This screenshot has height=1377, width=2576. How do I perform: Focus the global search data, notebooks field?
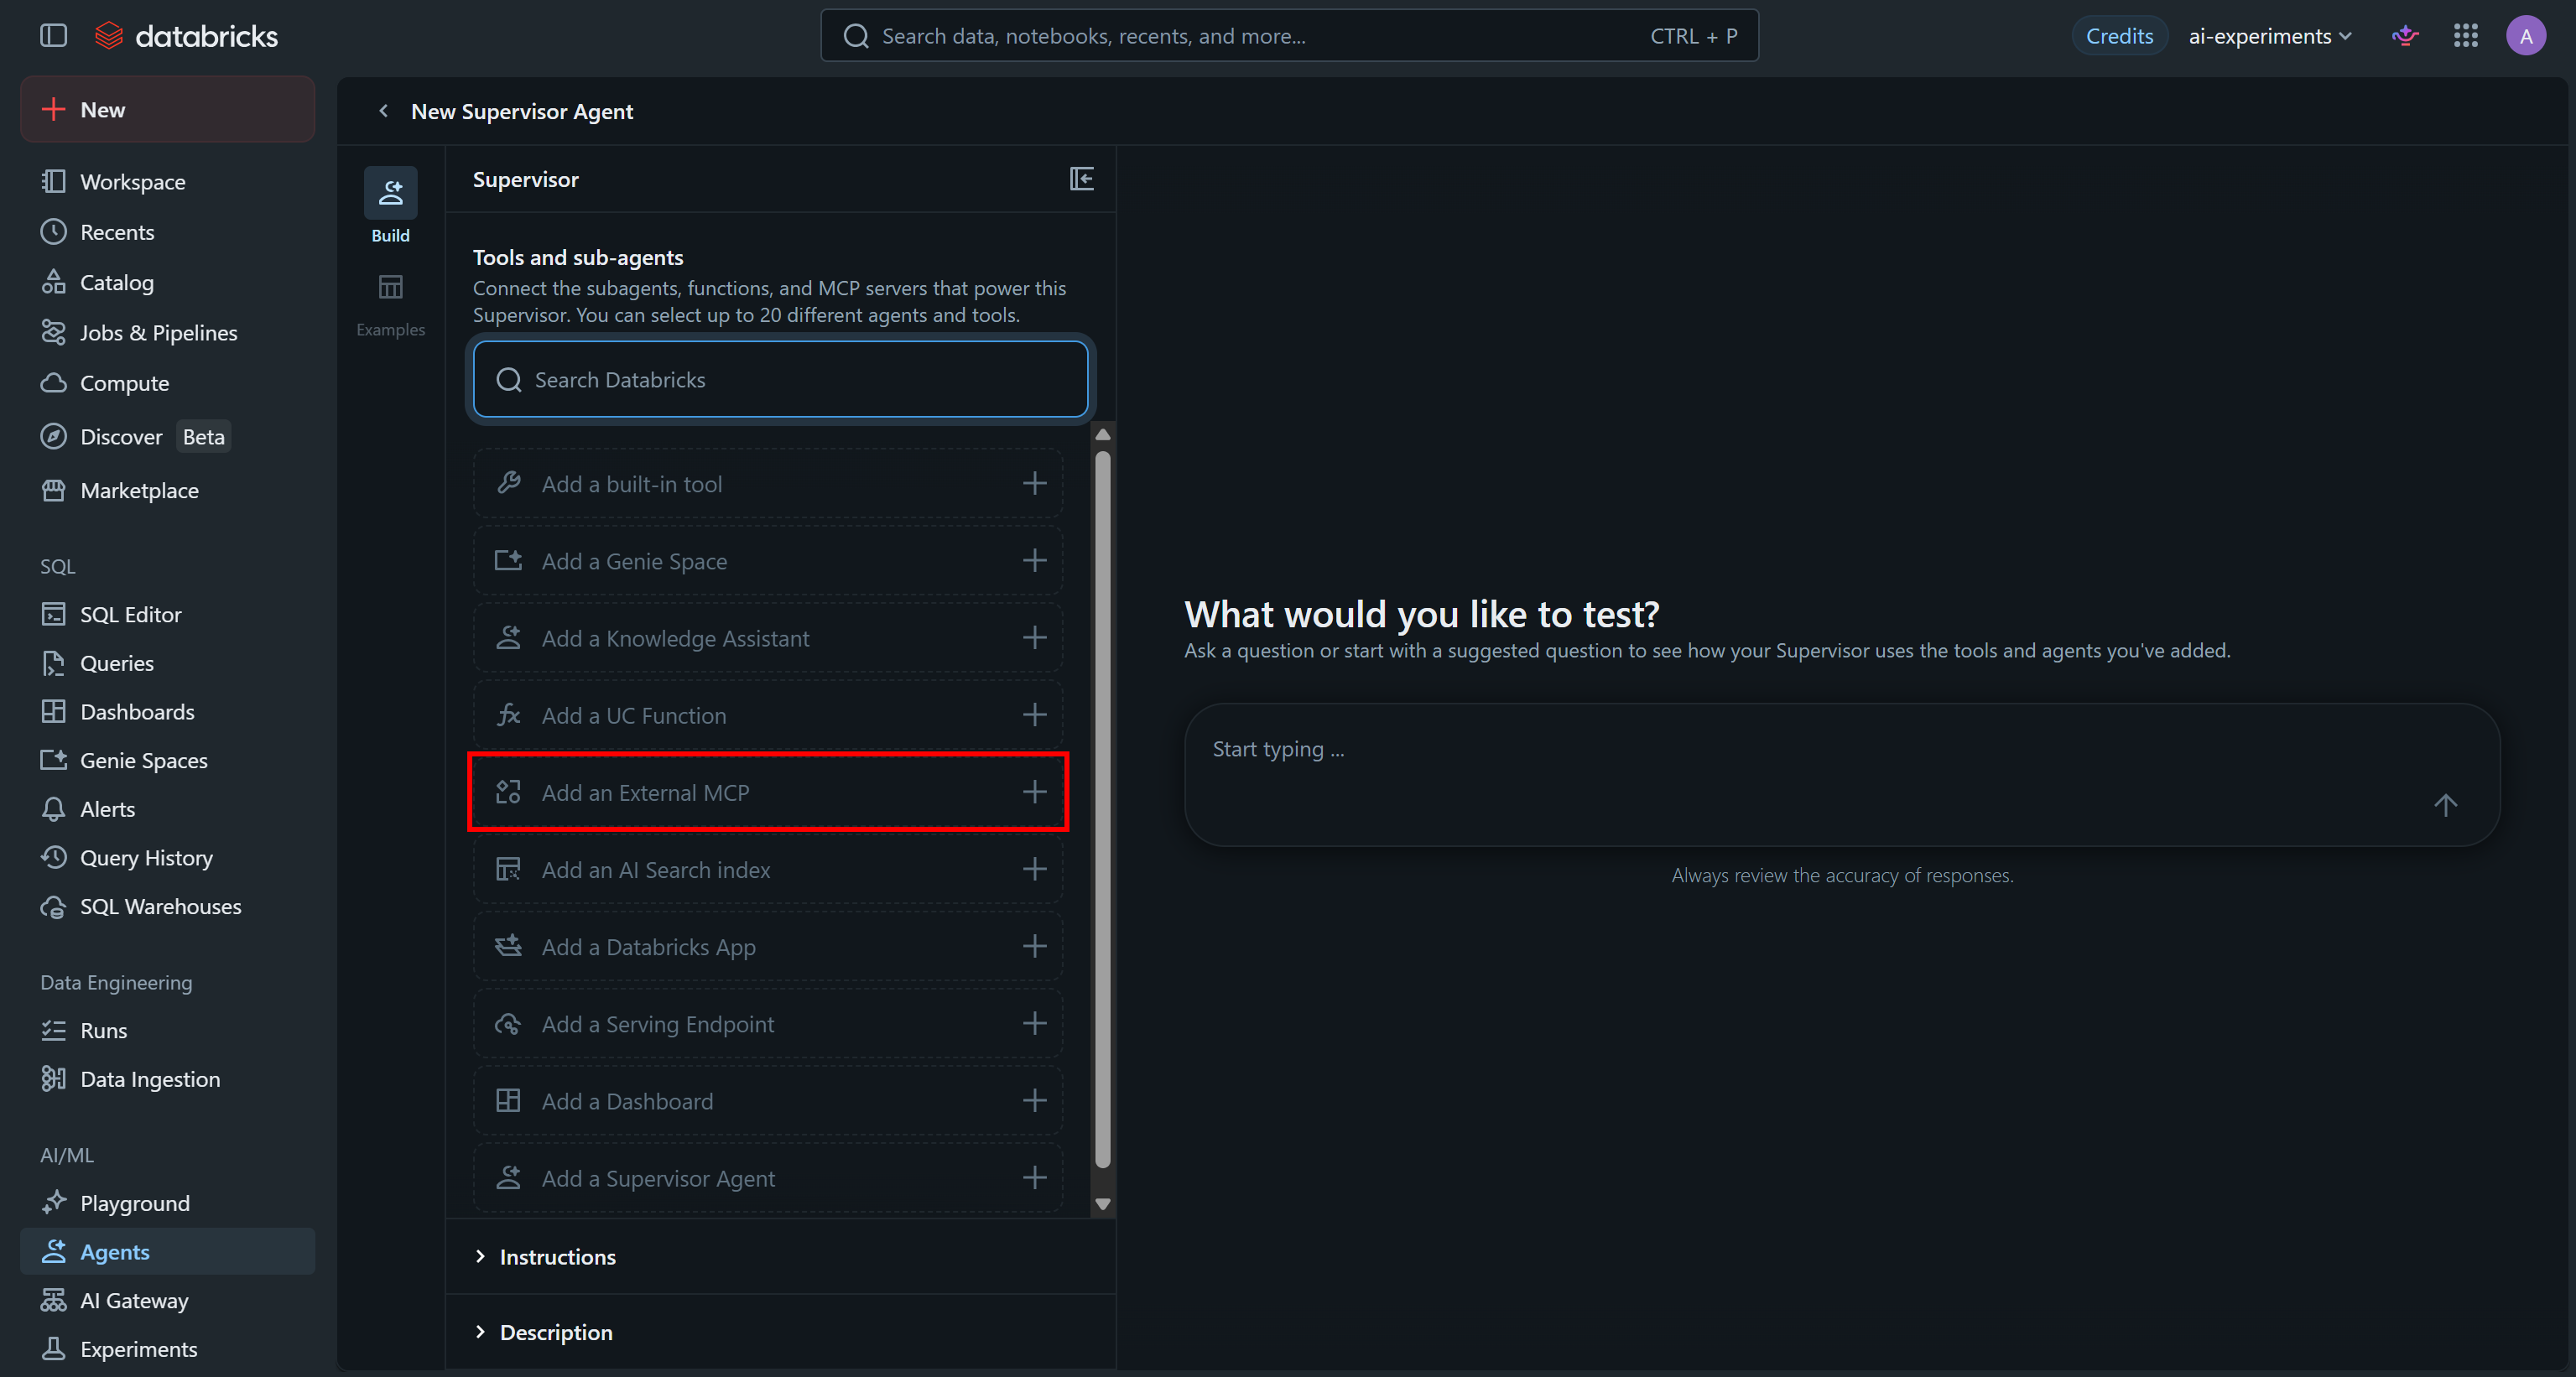(x=1289, y=36)
